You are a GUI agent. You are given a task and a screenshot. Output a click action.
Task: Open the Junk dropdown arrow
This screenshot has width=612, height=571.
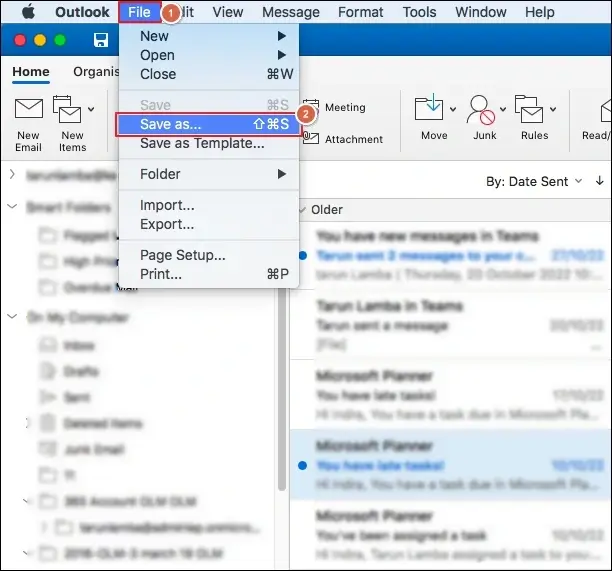[x=503, y=109]
